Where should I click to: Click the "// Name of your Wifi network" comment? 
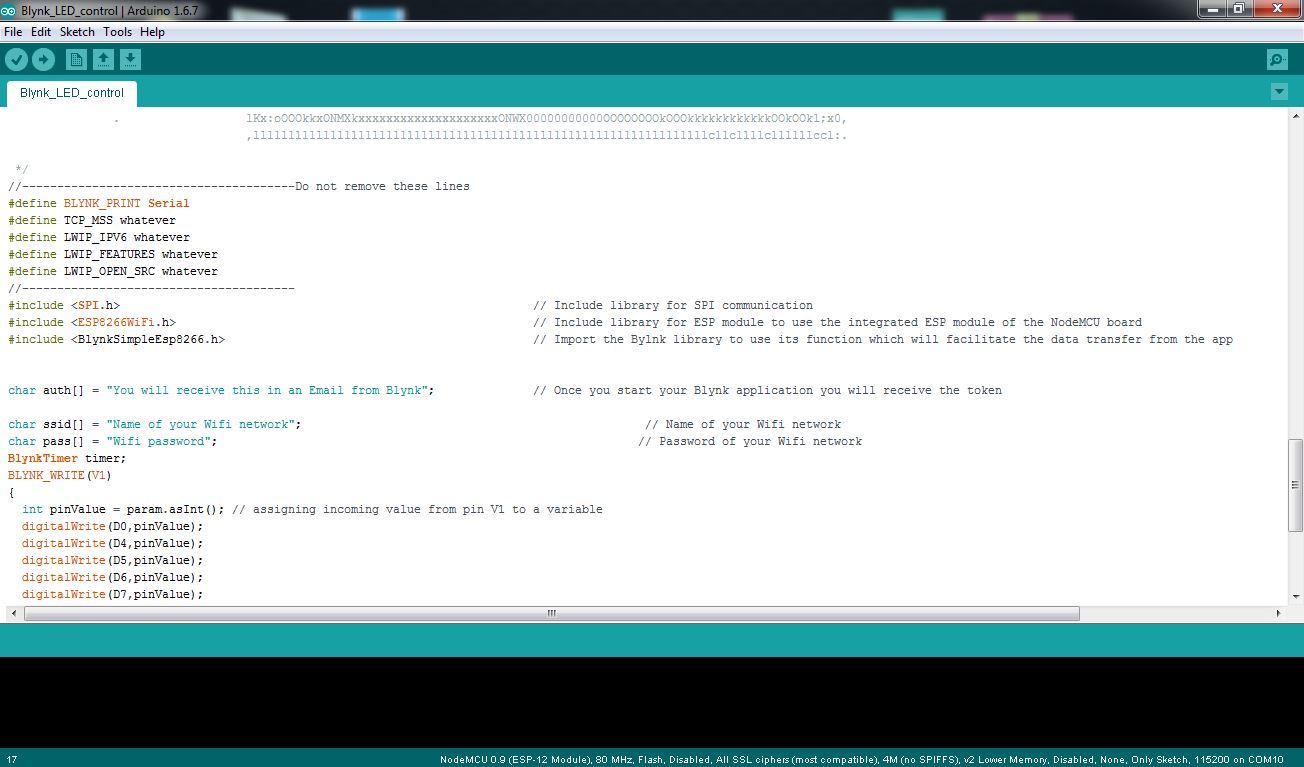[x=743, y=424]
